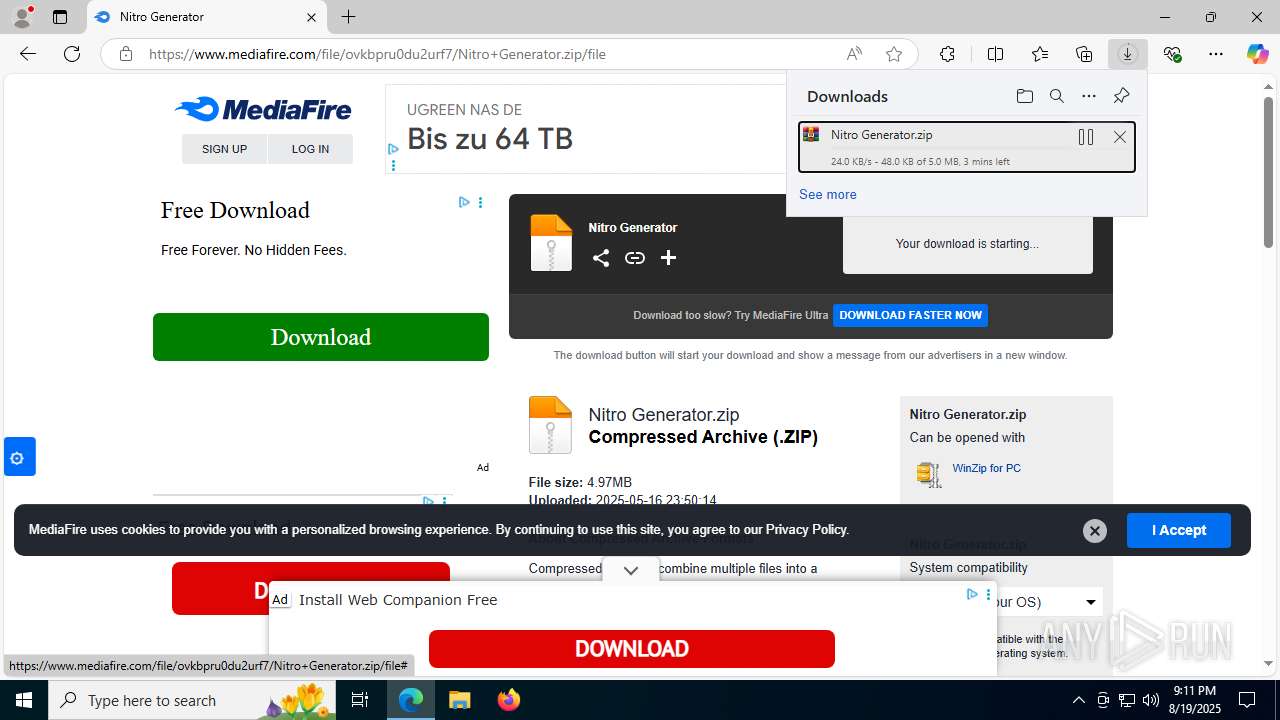View site information lock icon

point(126,54)
